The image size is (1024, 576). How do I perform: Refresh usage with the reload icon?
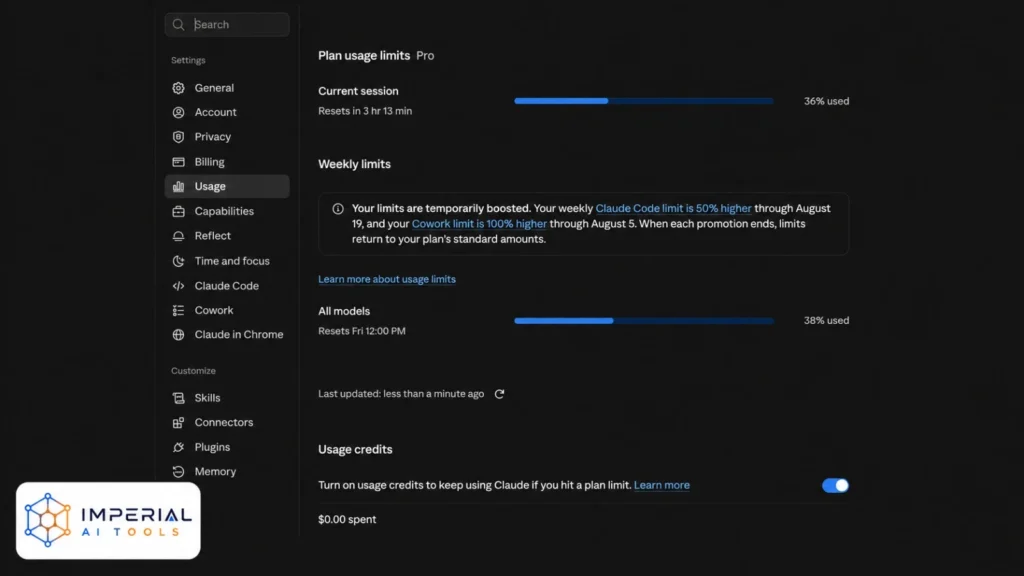point(500,394)
